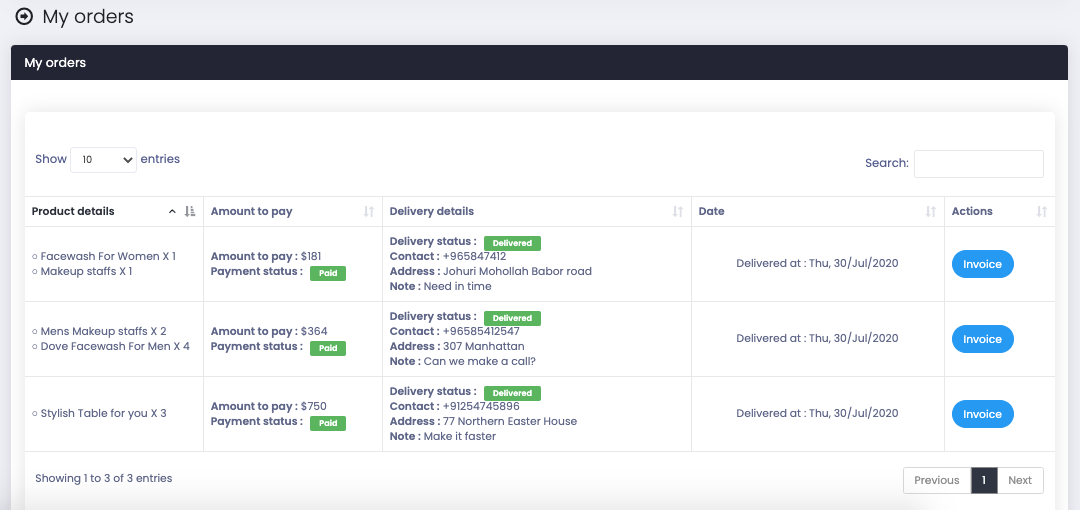
Task: Open the Show entries dropdown
Action: tap(103, 159)
